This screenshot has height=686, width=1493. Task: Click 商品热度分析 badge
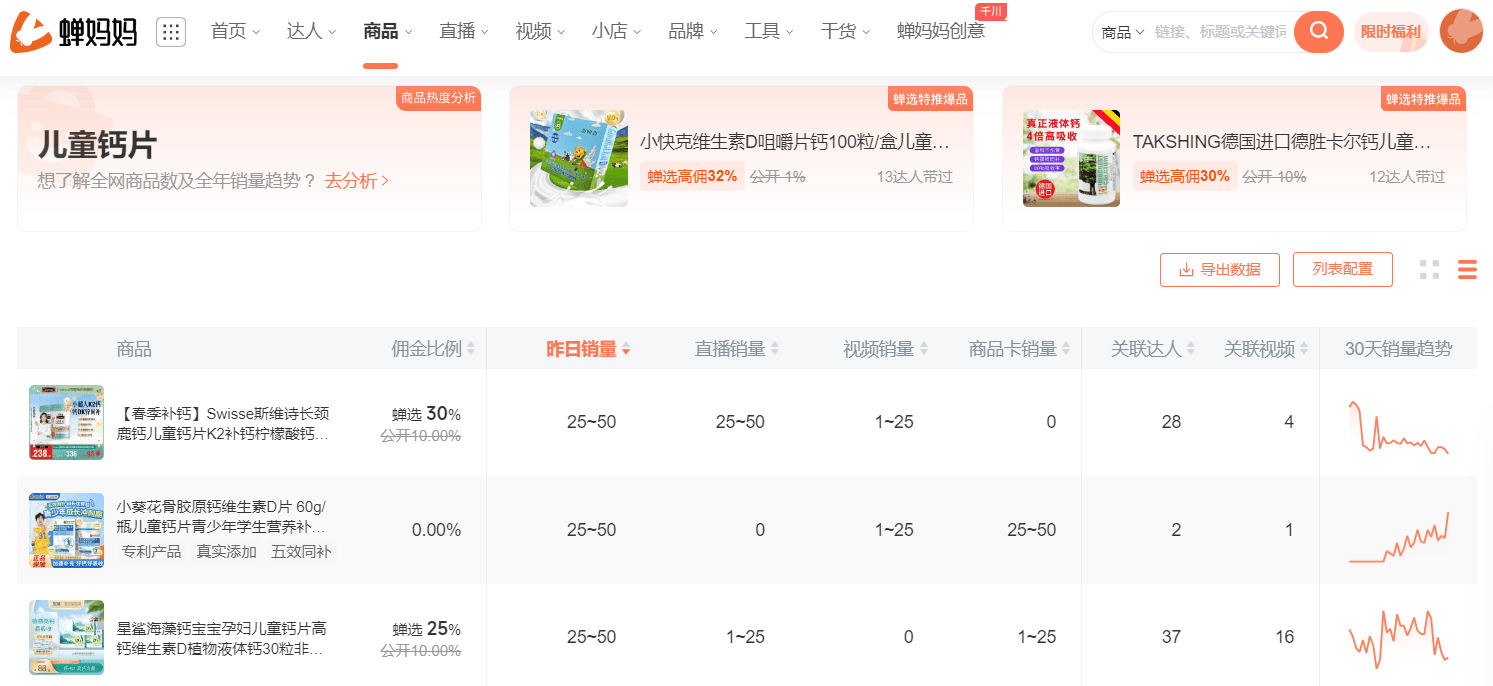click(x=438, y=98)
